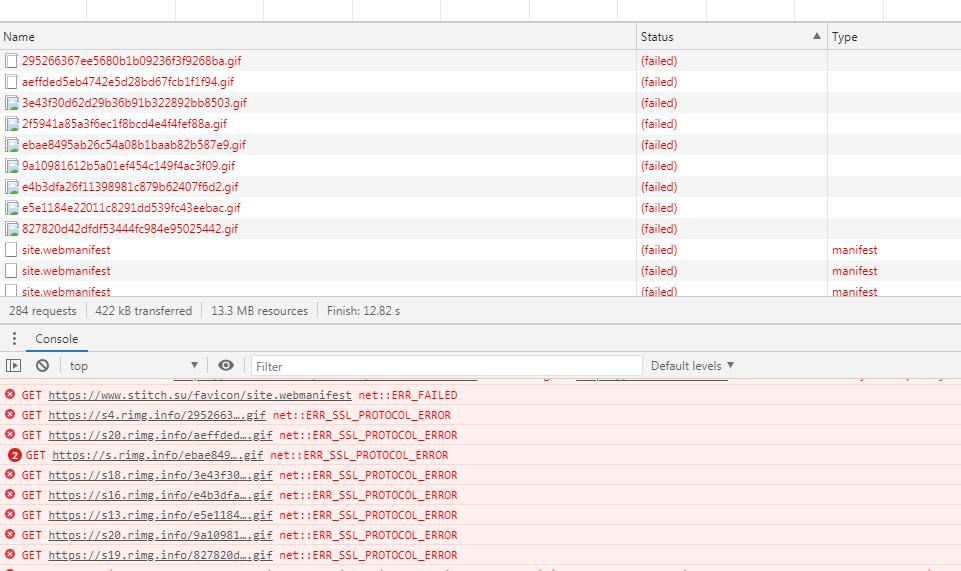The height and width of the screenshot is (571, 961).
Task: Click the file icon for 295266367ee5680b1b09236f3f9268ba.gif
Action: point(12,61)
